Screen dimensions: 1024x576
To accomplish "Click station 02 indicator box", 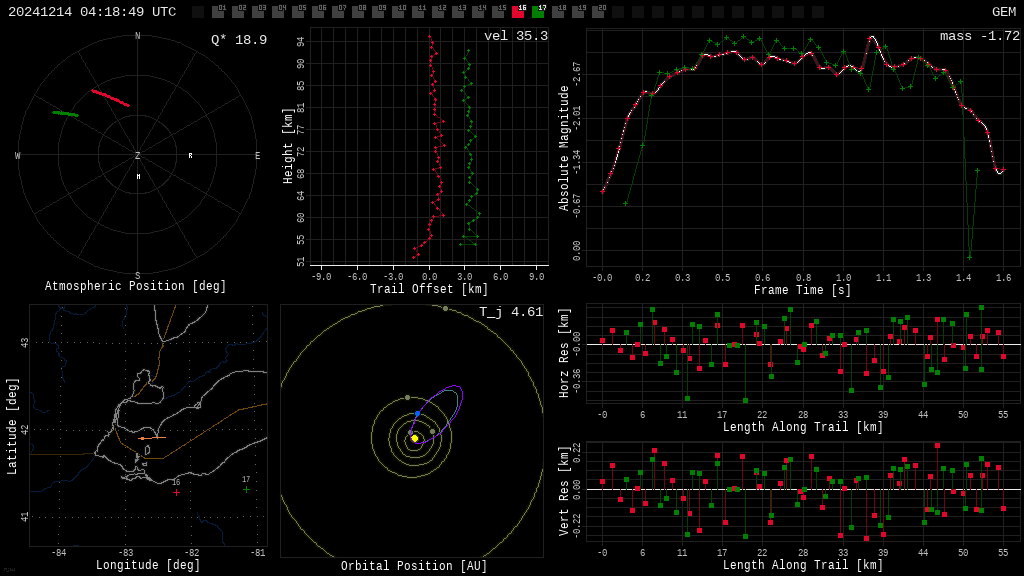I will (x=238, y=12).
